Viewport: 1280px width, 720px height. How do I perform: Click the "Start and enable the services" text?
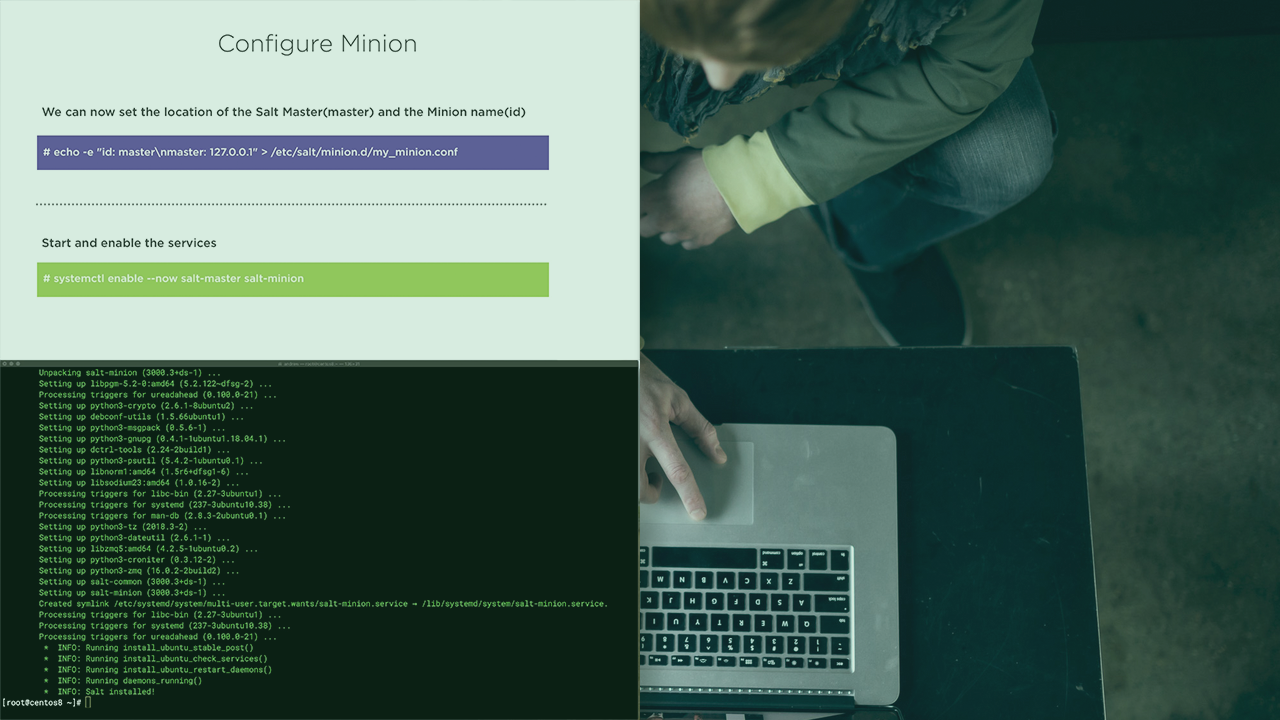tap(129, 243)
